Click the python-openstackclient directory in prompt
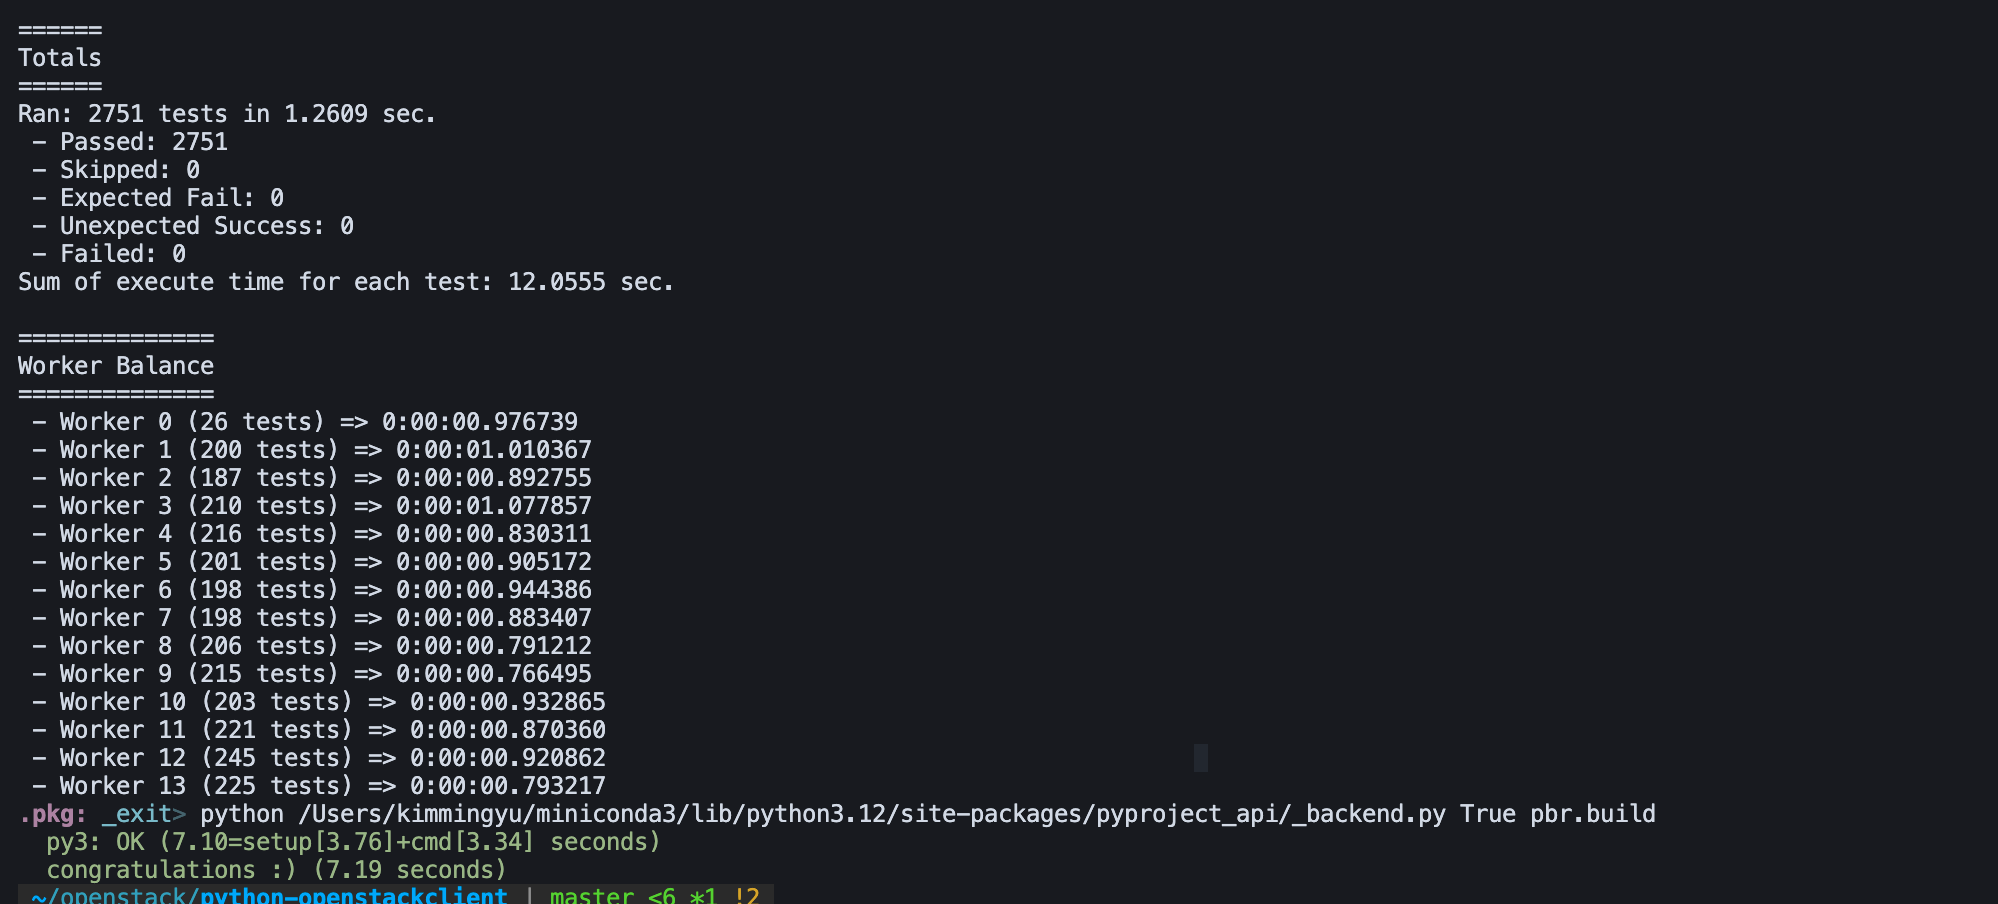This screenshot has width=1998, height=904. (x=354, y=895)
